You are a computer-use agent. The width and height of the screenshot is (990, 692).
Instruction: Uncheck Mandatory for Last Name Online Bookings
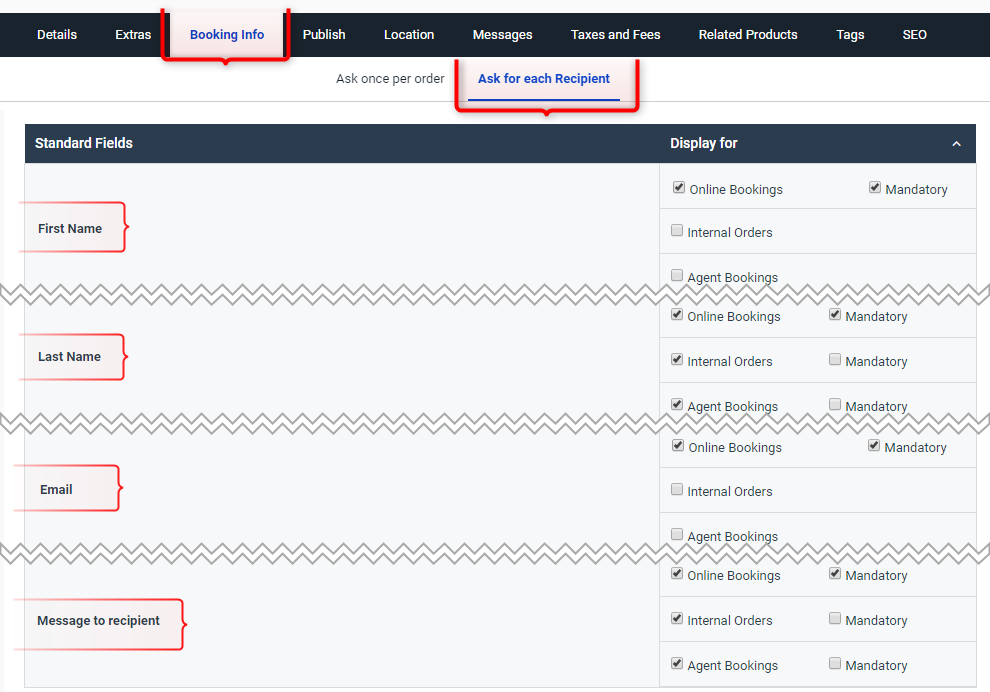(835, 314)
